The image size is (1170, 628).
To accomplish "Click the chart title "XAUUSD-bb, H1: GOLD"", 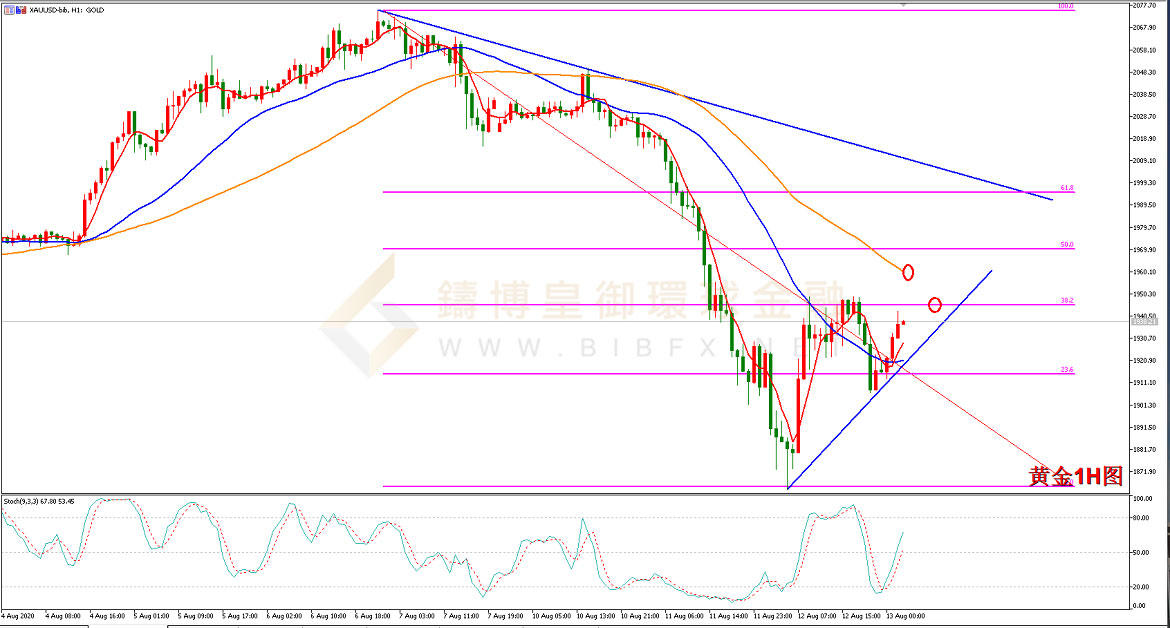I will click(66, 10).
